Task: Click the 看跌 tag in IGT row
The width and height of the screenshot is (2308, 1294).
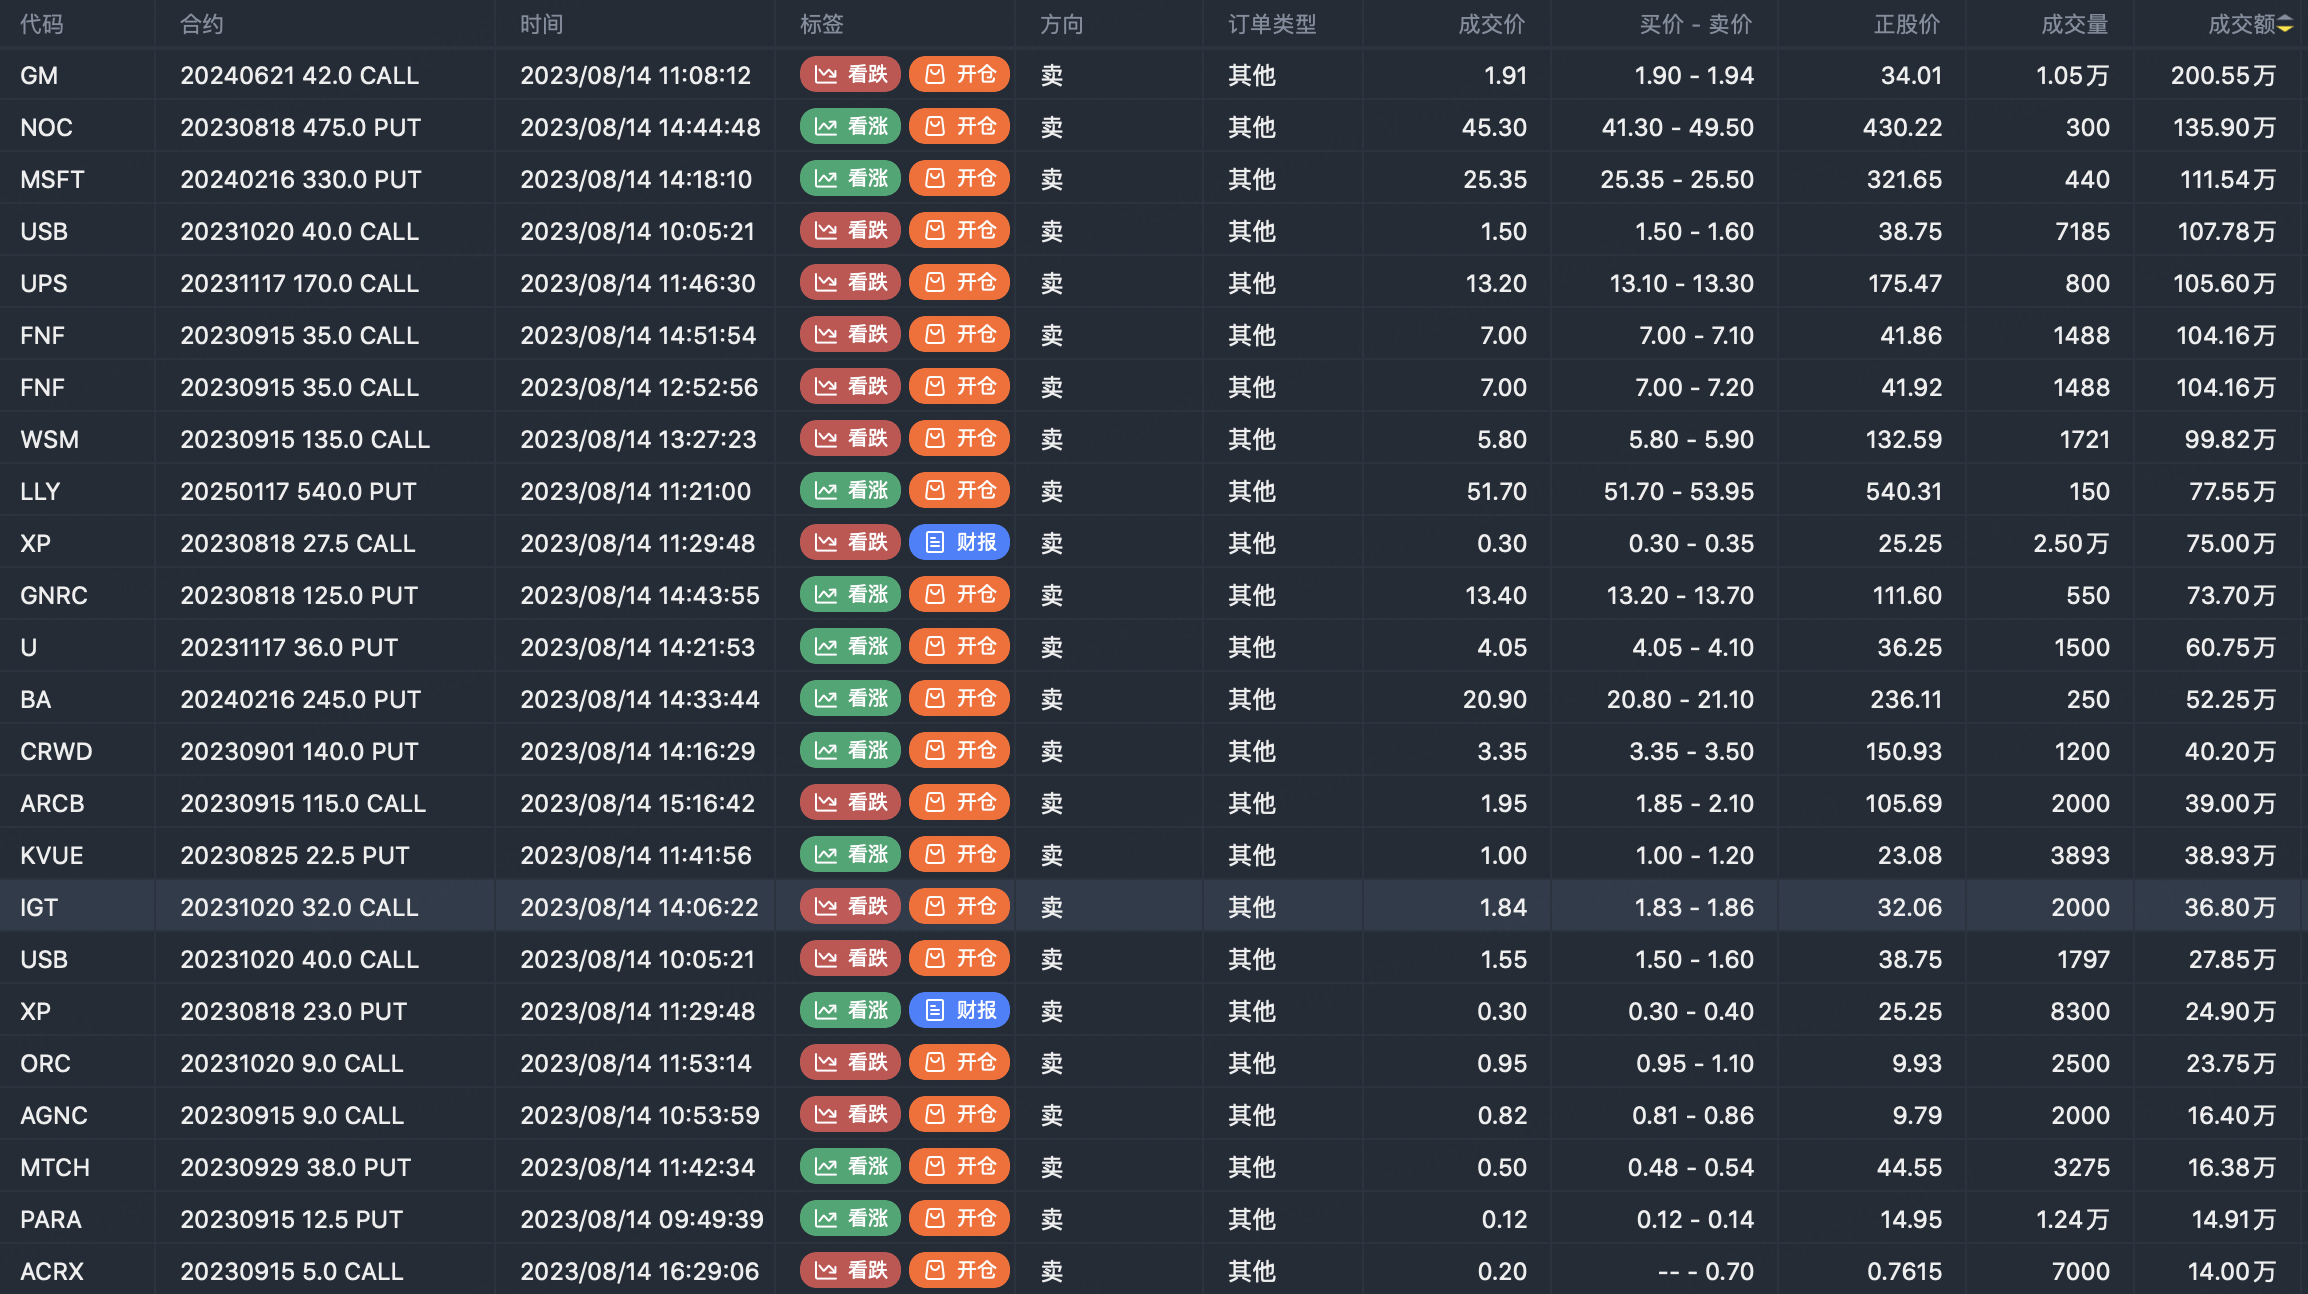Action: tap(850, 907)
